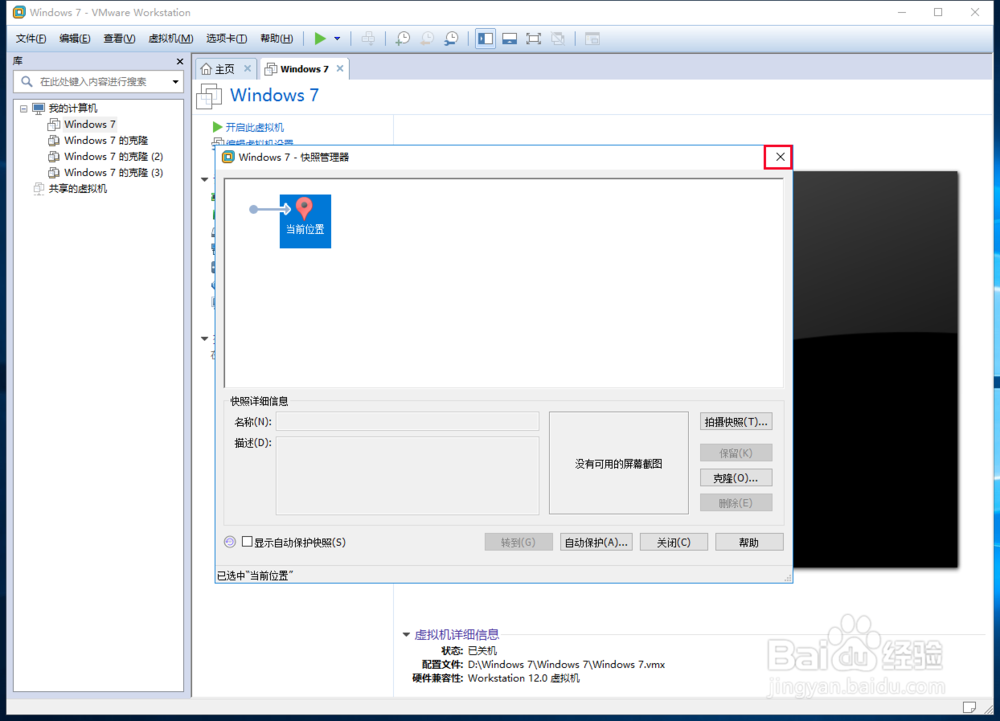The width and height of the screenshot is (1000, 721).
Task: Click the snapshot name 名称(N) field
Action: pos(408,421)
